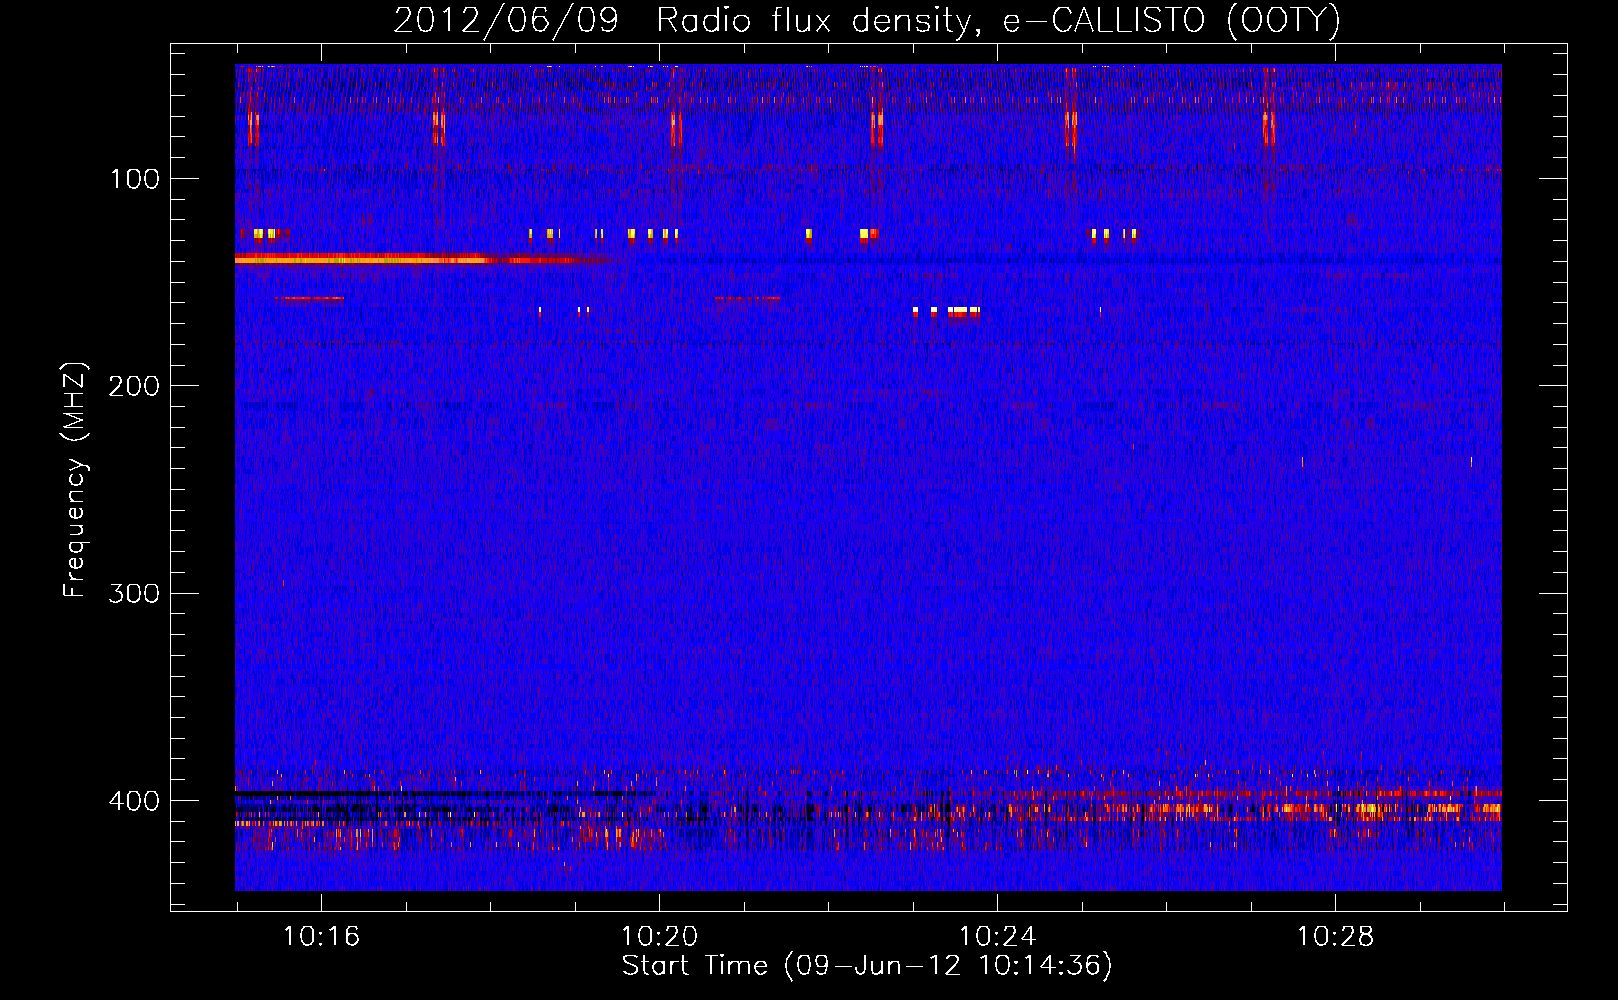
Task: Click the 'Frequency (MHZ)' axis label
Action: click(75, 480)
